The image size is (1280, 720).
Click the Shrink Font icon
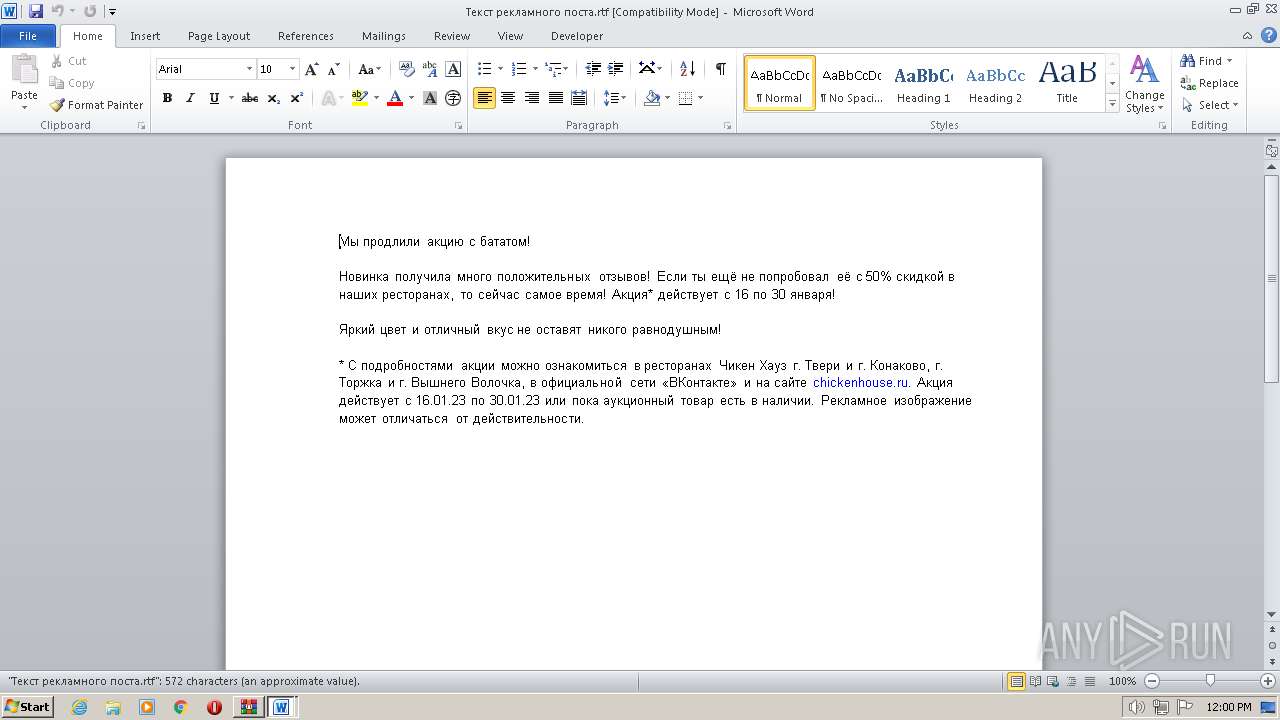pos(334,69)
